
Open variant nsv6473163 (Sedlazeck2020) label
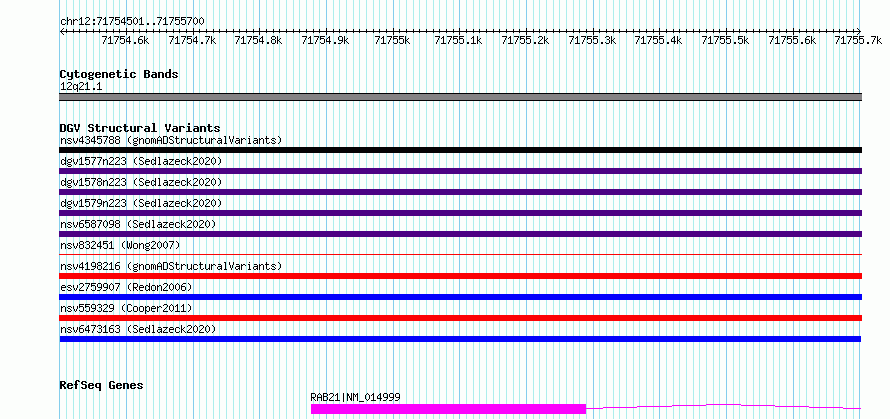point(138,329)
